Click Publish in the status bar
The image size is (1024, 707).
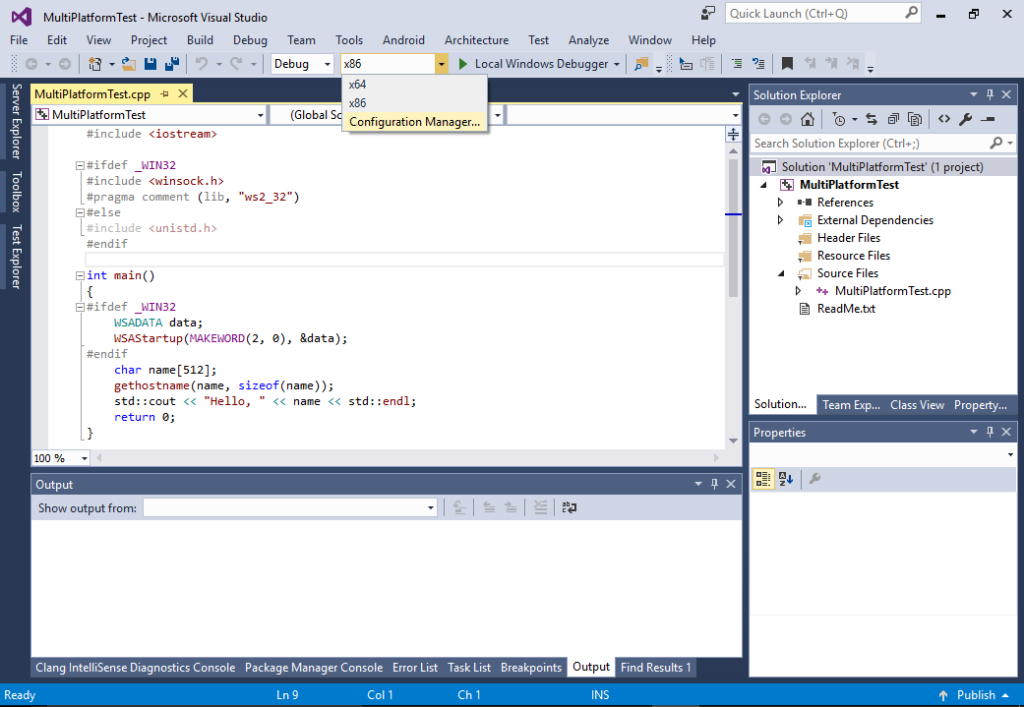tap(974, 694)
